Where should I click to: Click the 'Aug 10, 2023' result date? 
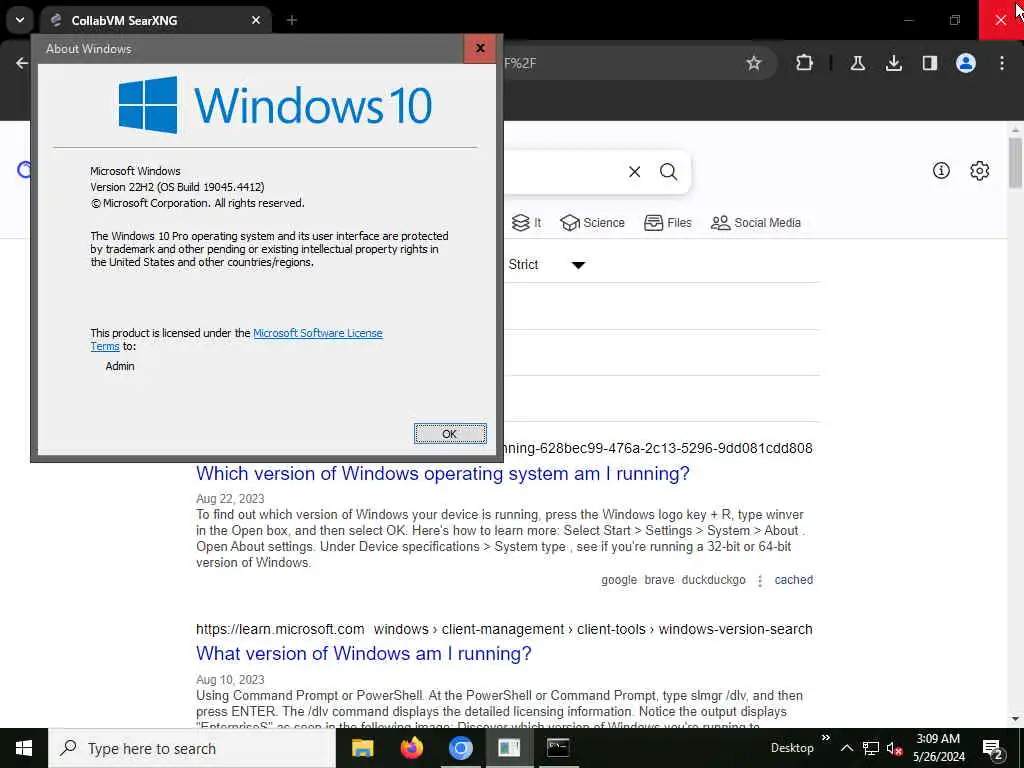pos(230,680)
